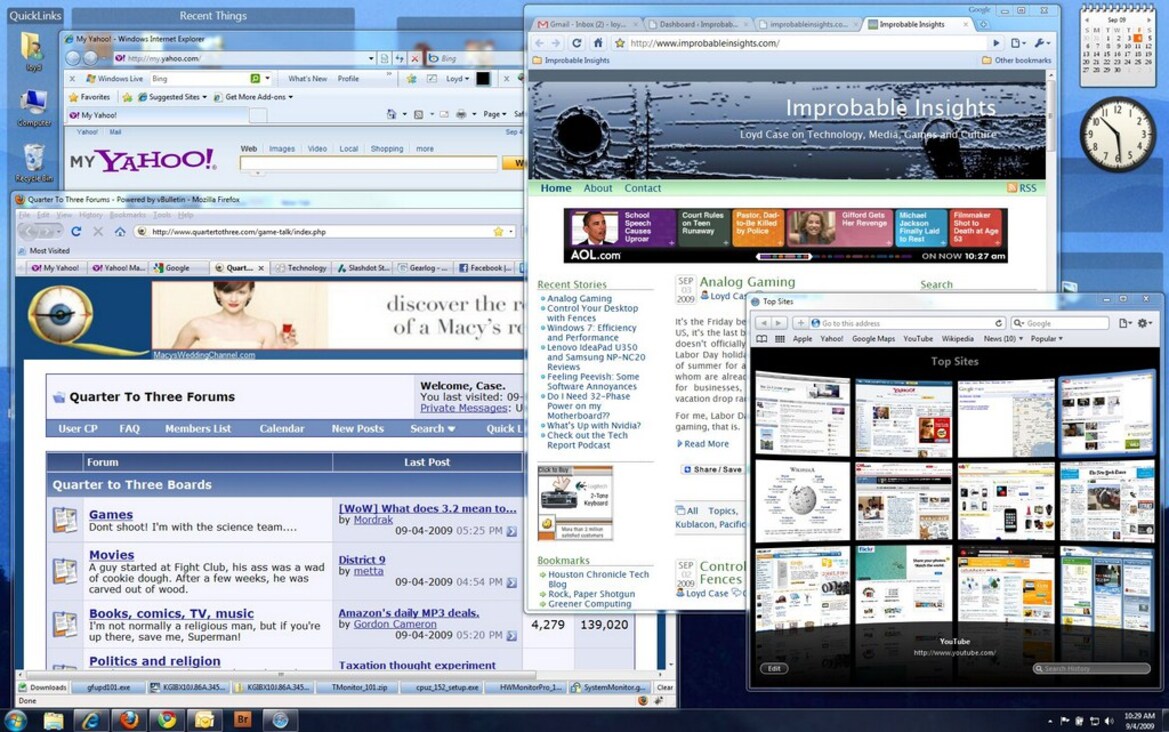Open Firefox Tools menu
The image size is (1169, 732).
tap(162, 215)
